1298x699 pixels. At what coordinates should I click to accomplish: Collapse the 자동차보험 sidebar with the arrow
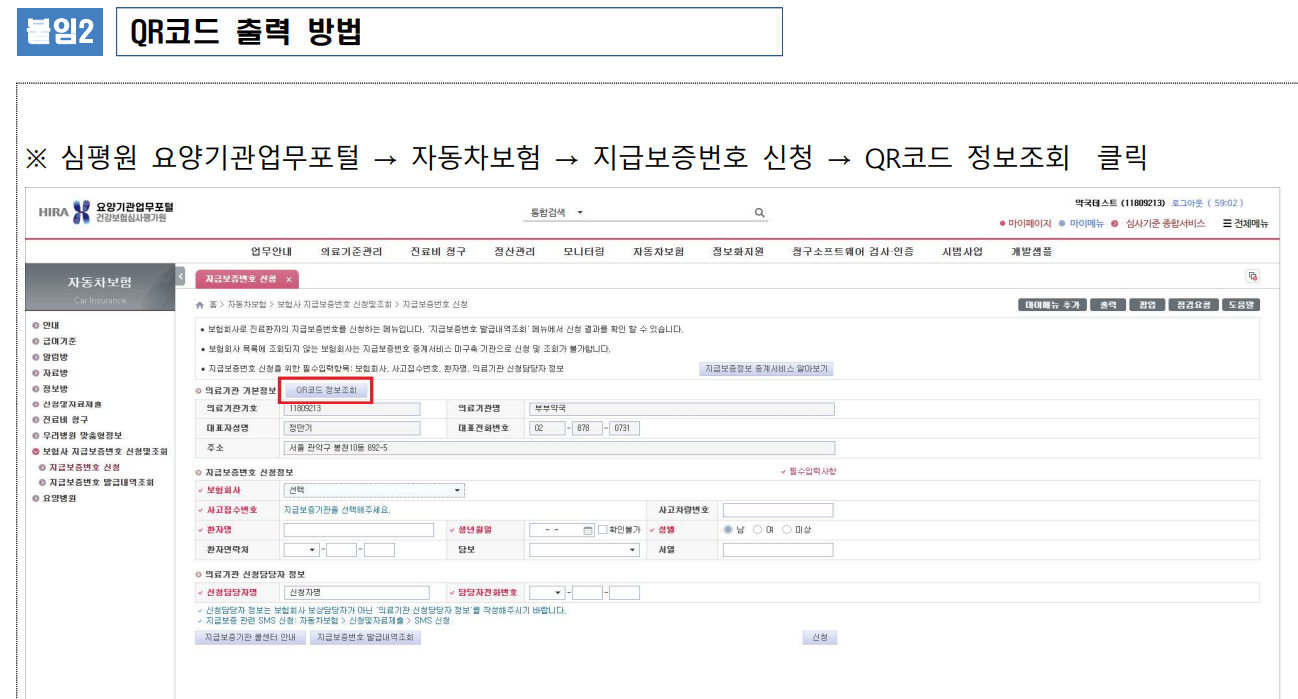click(x=180, y=276)
